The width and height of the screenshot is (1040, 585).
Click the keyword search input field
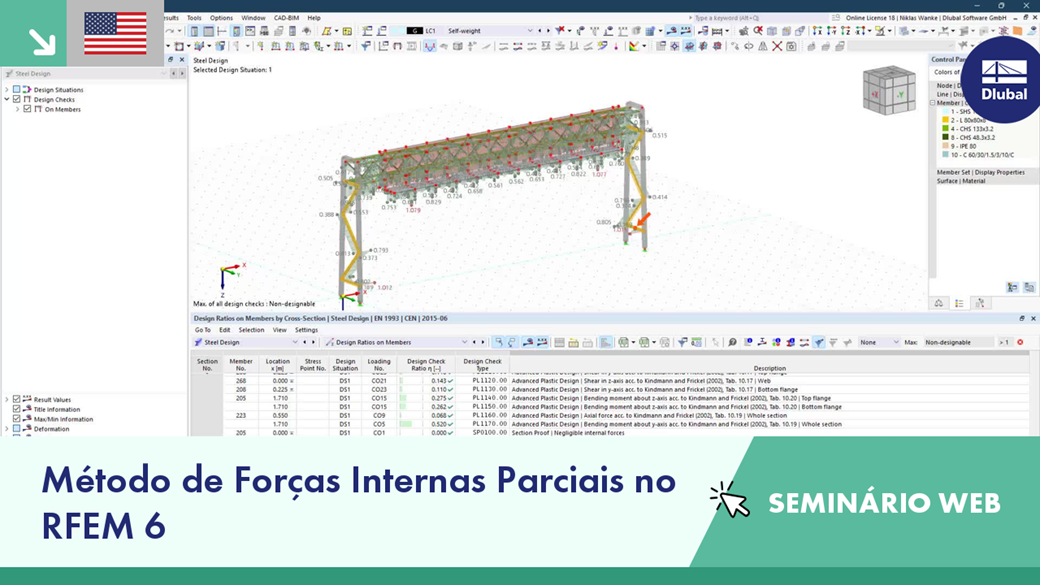[x=757, y=18]
